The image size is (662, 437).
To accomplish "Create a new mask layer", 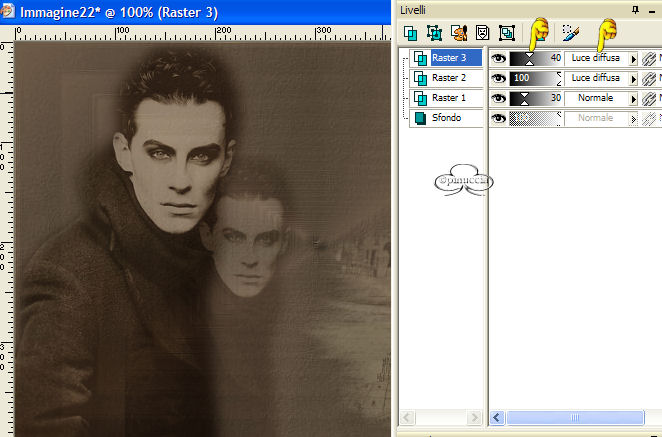I will tap(483, 33).
